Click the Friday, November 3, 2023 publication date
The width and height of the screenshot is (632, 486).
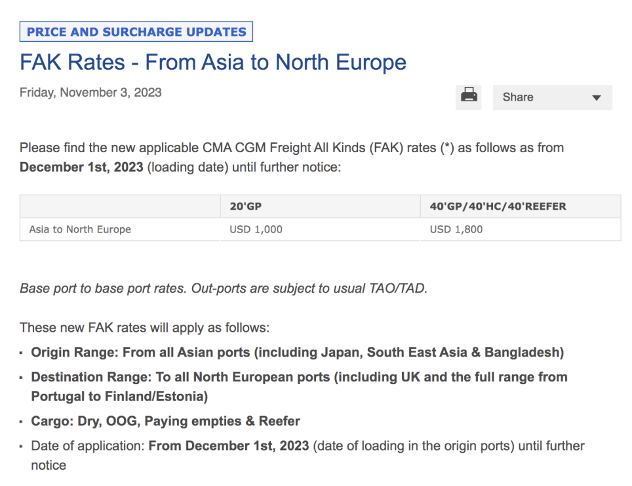tap(91, 93)
